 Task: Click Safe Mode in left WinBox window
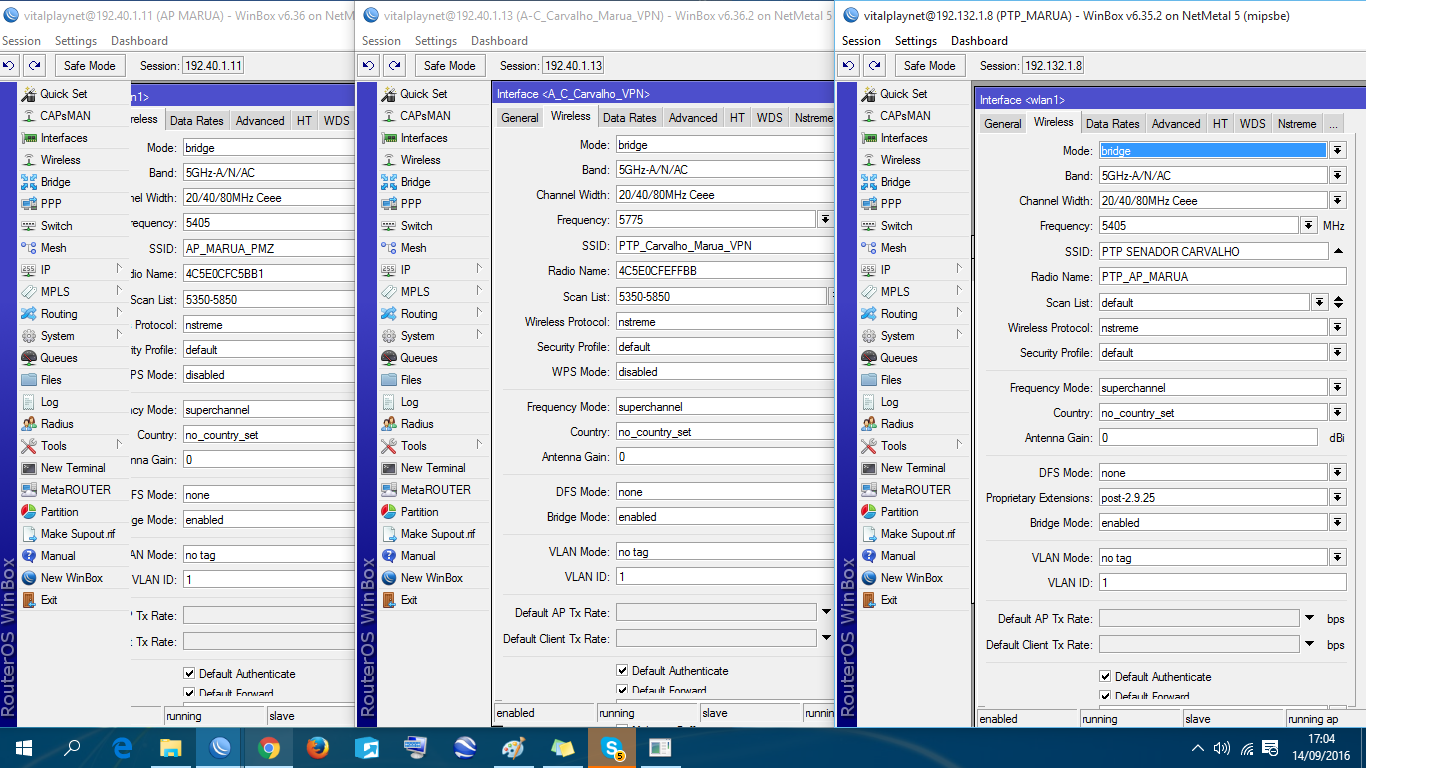click(89, 66)
